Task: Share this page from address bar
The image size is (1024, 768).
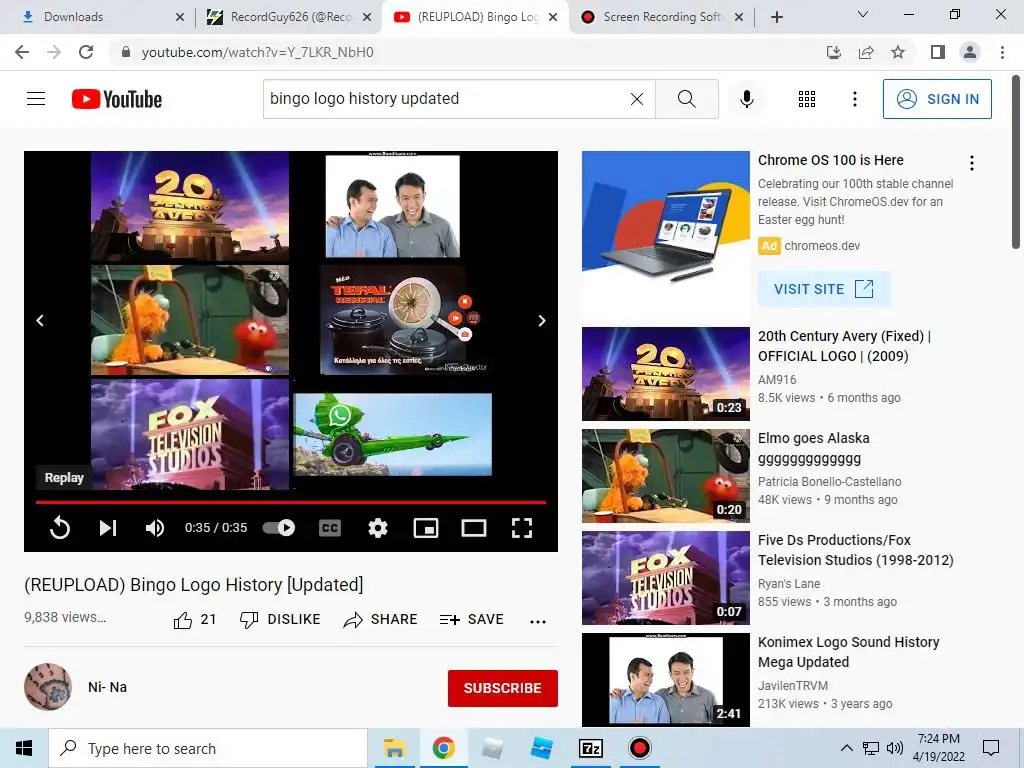Action: [866, 52]
